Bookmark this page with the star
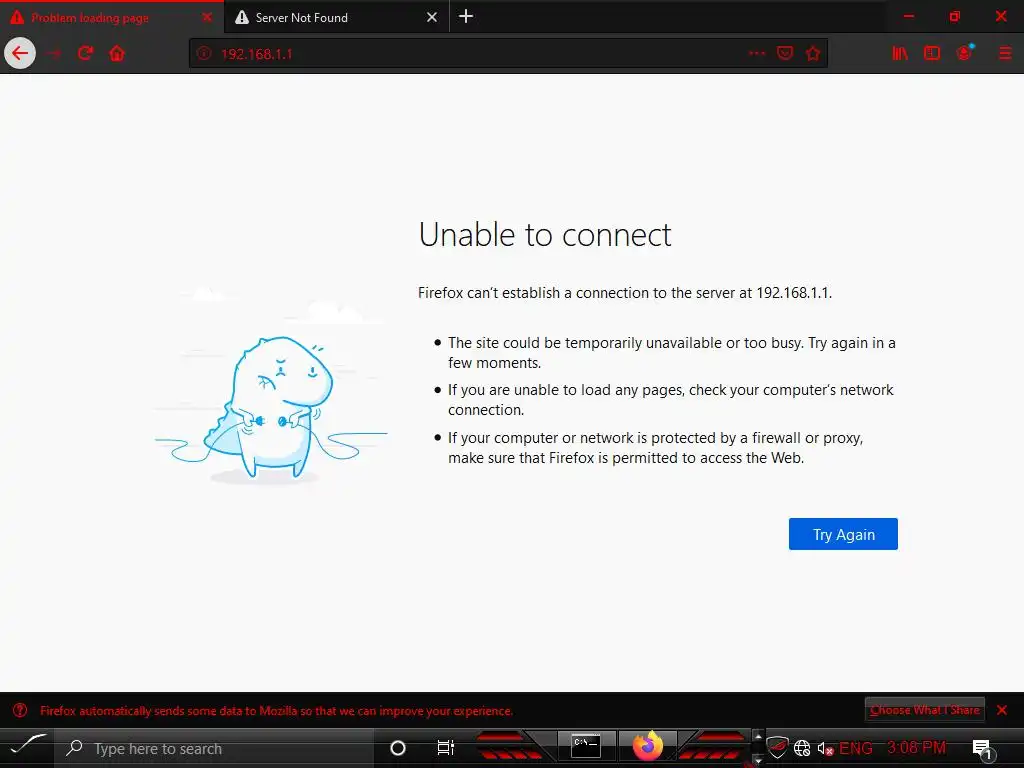 pyautogui.click(x=813, y=54)
